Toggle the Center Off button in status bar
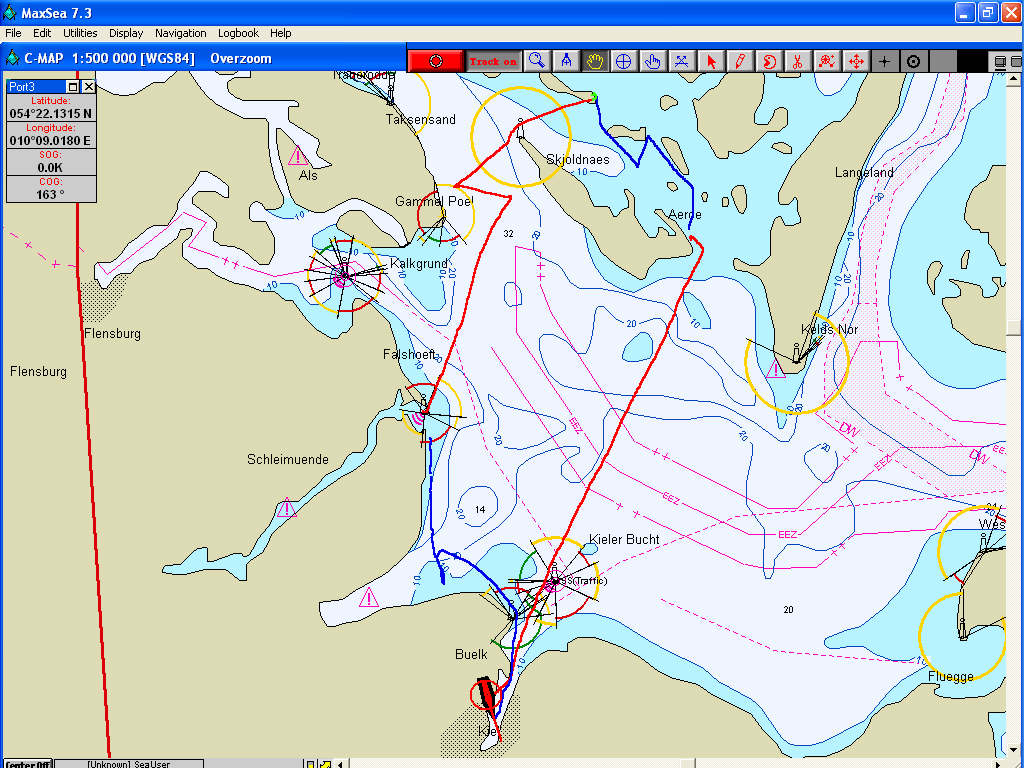1024x768 pixels. coord(28,764)
